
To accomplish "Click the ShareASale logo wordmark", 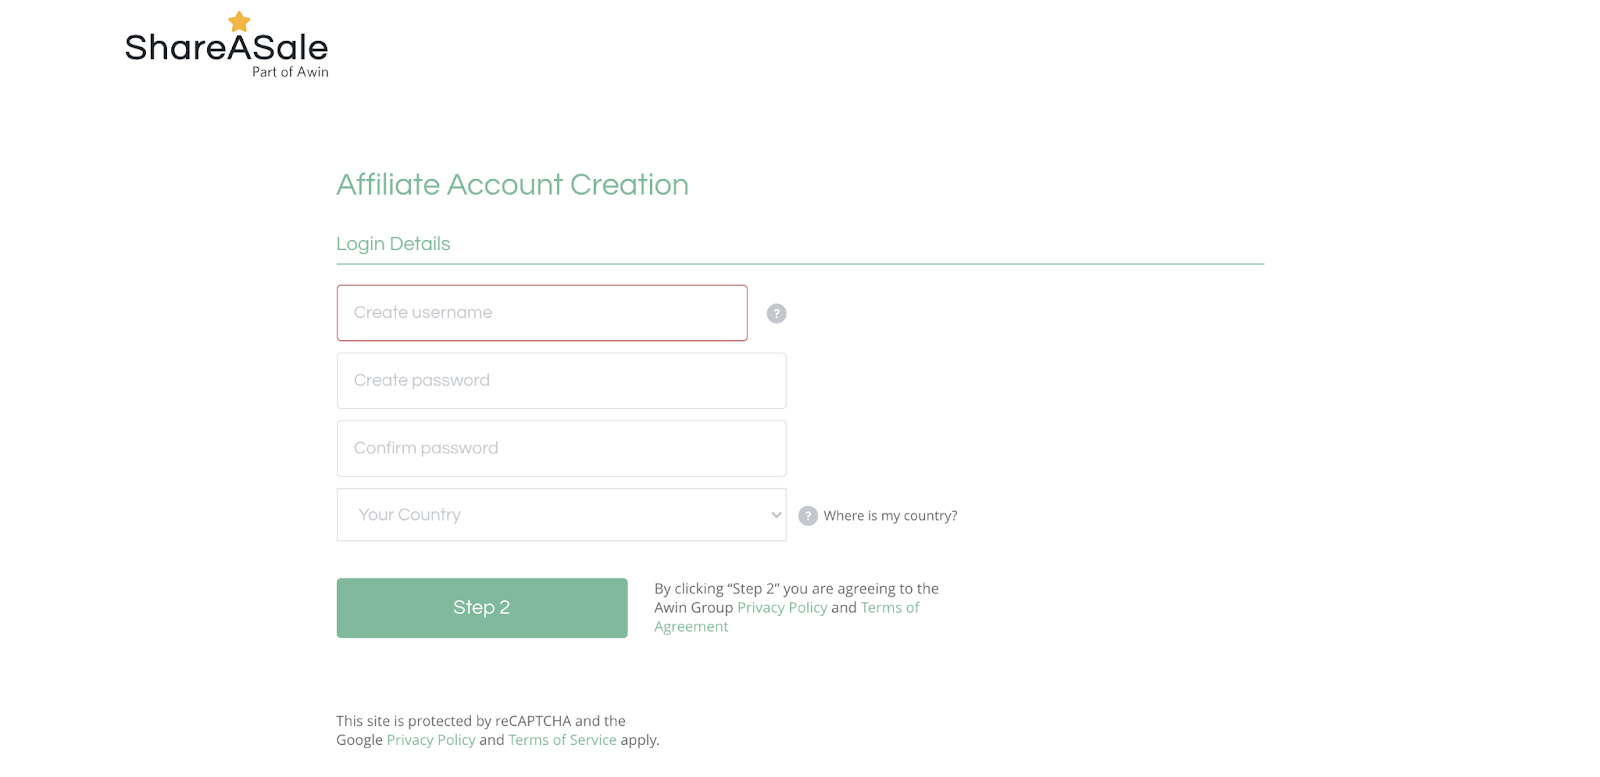I will point(226,47).
